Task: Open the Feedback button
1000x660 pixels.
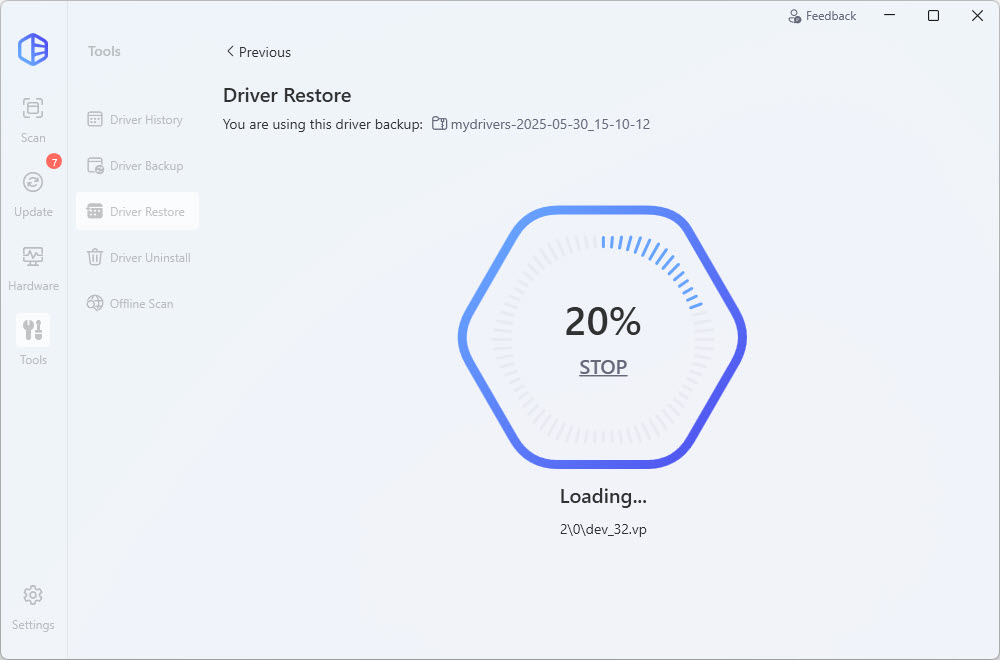Action: (822, 16)
